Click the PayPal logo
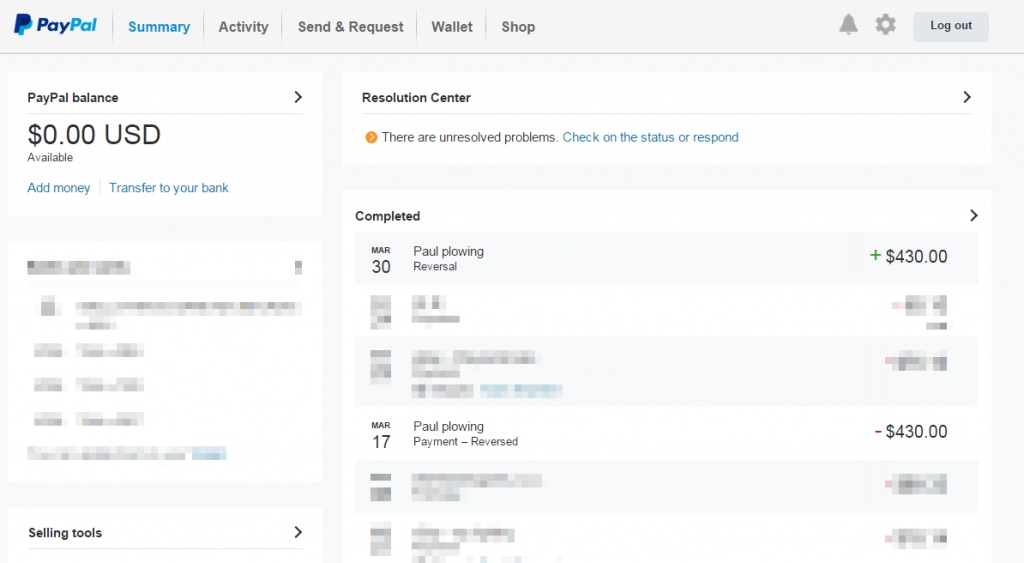 click(56, 25)
